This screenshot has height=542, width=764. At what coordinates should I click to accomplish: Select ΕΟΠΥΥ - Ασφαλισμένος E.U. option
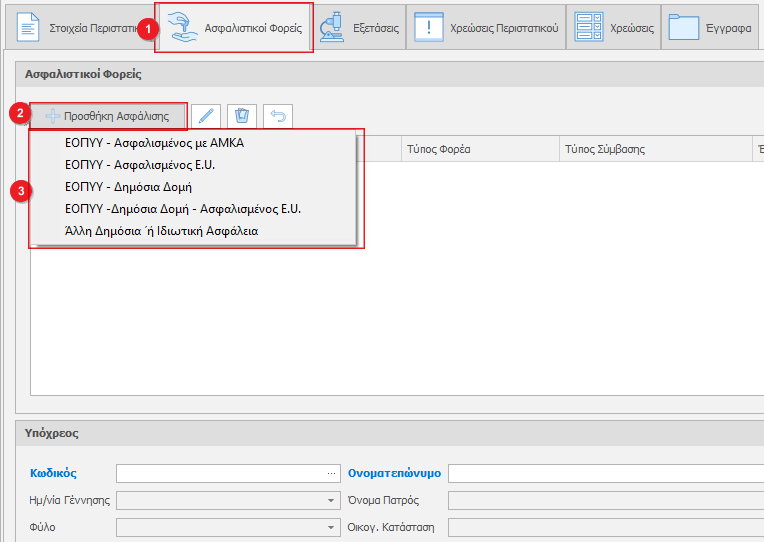140,165
